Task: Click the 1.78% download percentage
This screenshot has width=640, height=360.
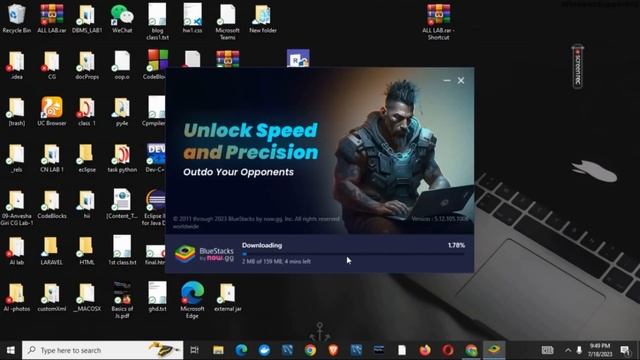Action: click(x=456, y=245)
